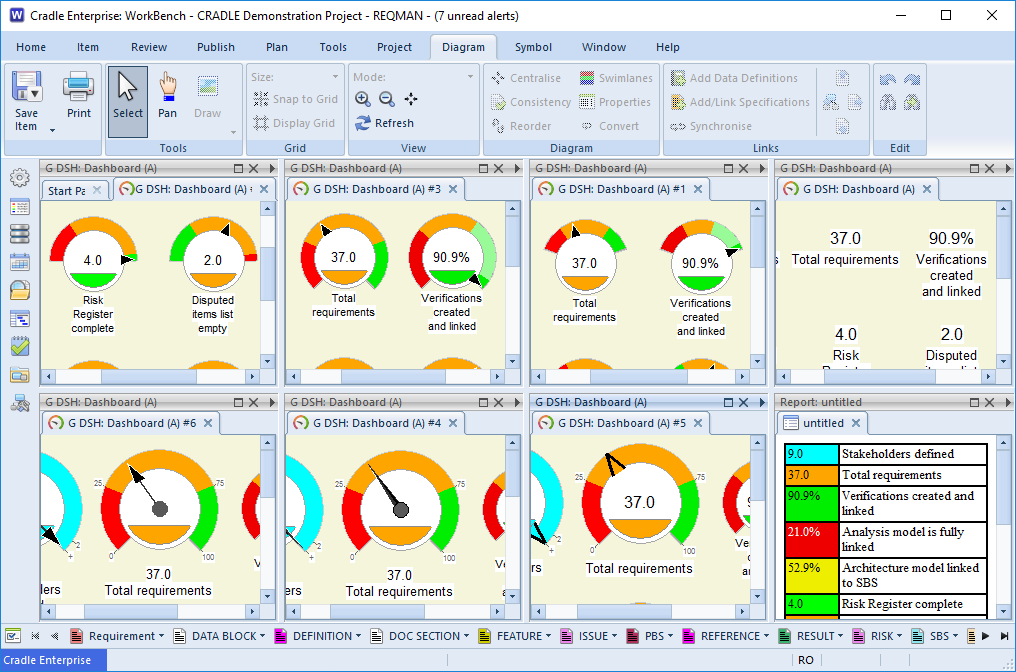The width and height of the screenshot is (1016, 672).
Task: Close the untitled report tab
Action: coord(856,423)
